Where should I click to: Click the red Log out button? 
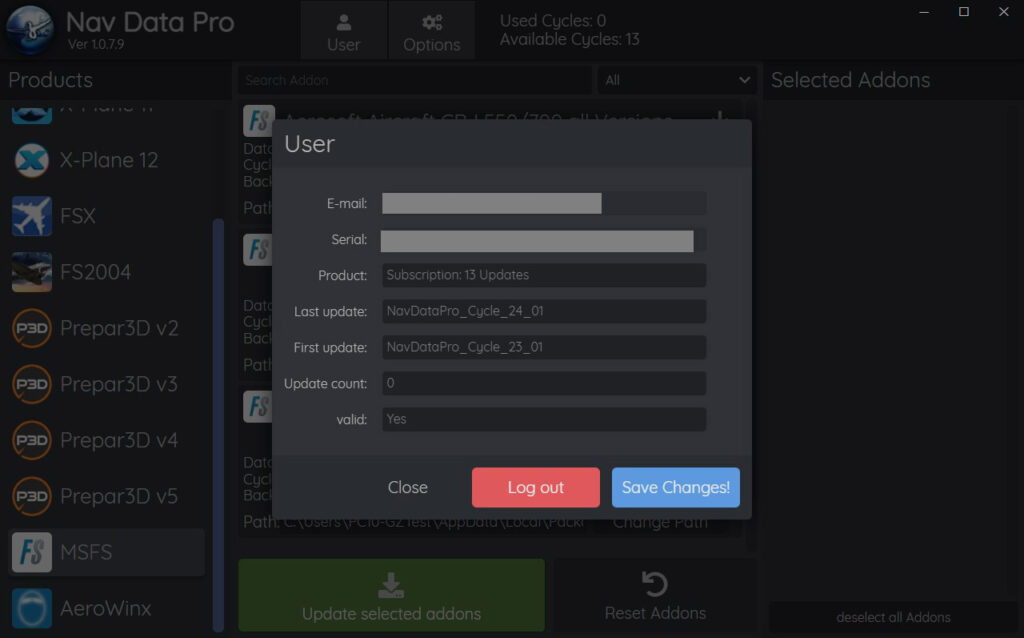(536, 487)
